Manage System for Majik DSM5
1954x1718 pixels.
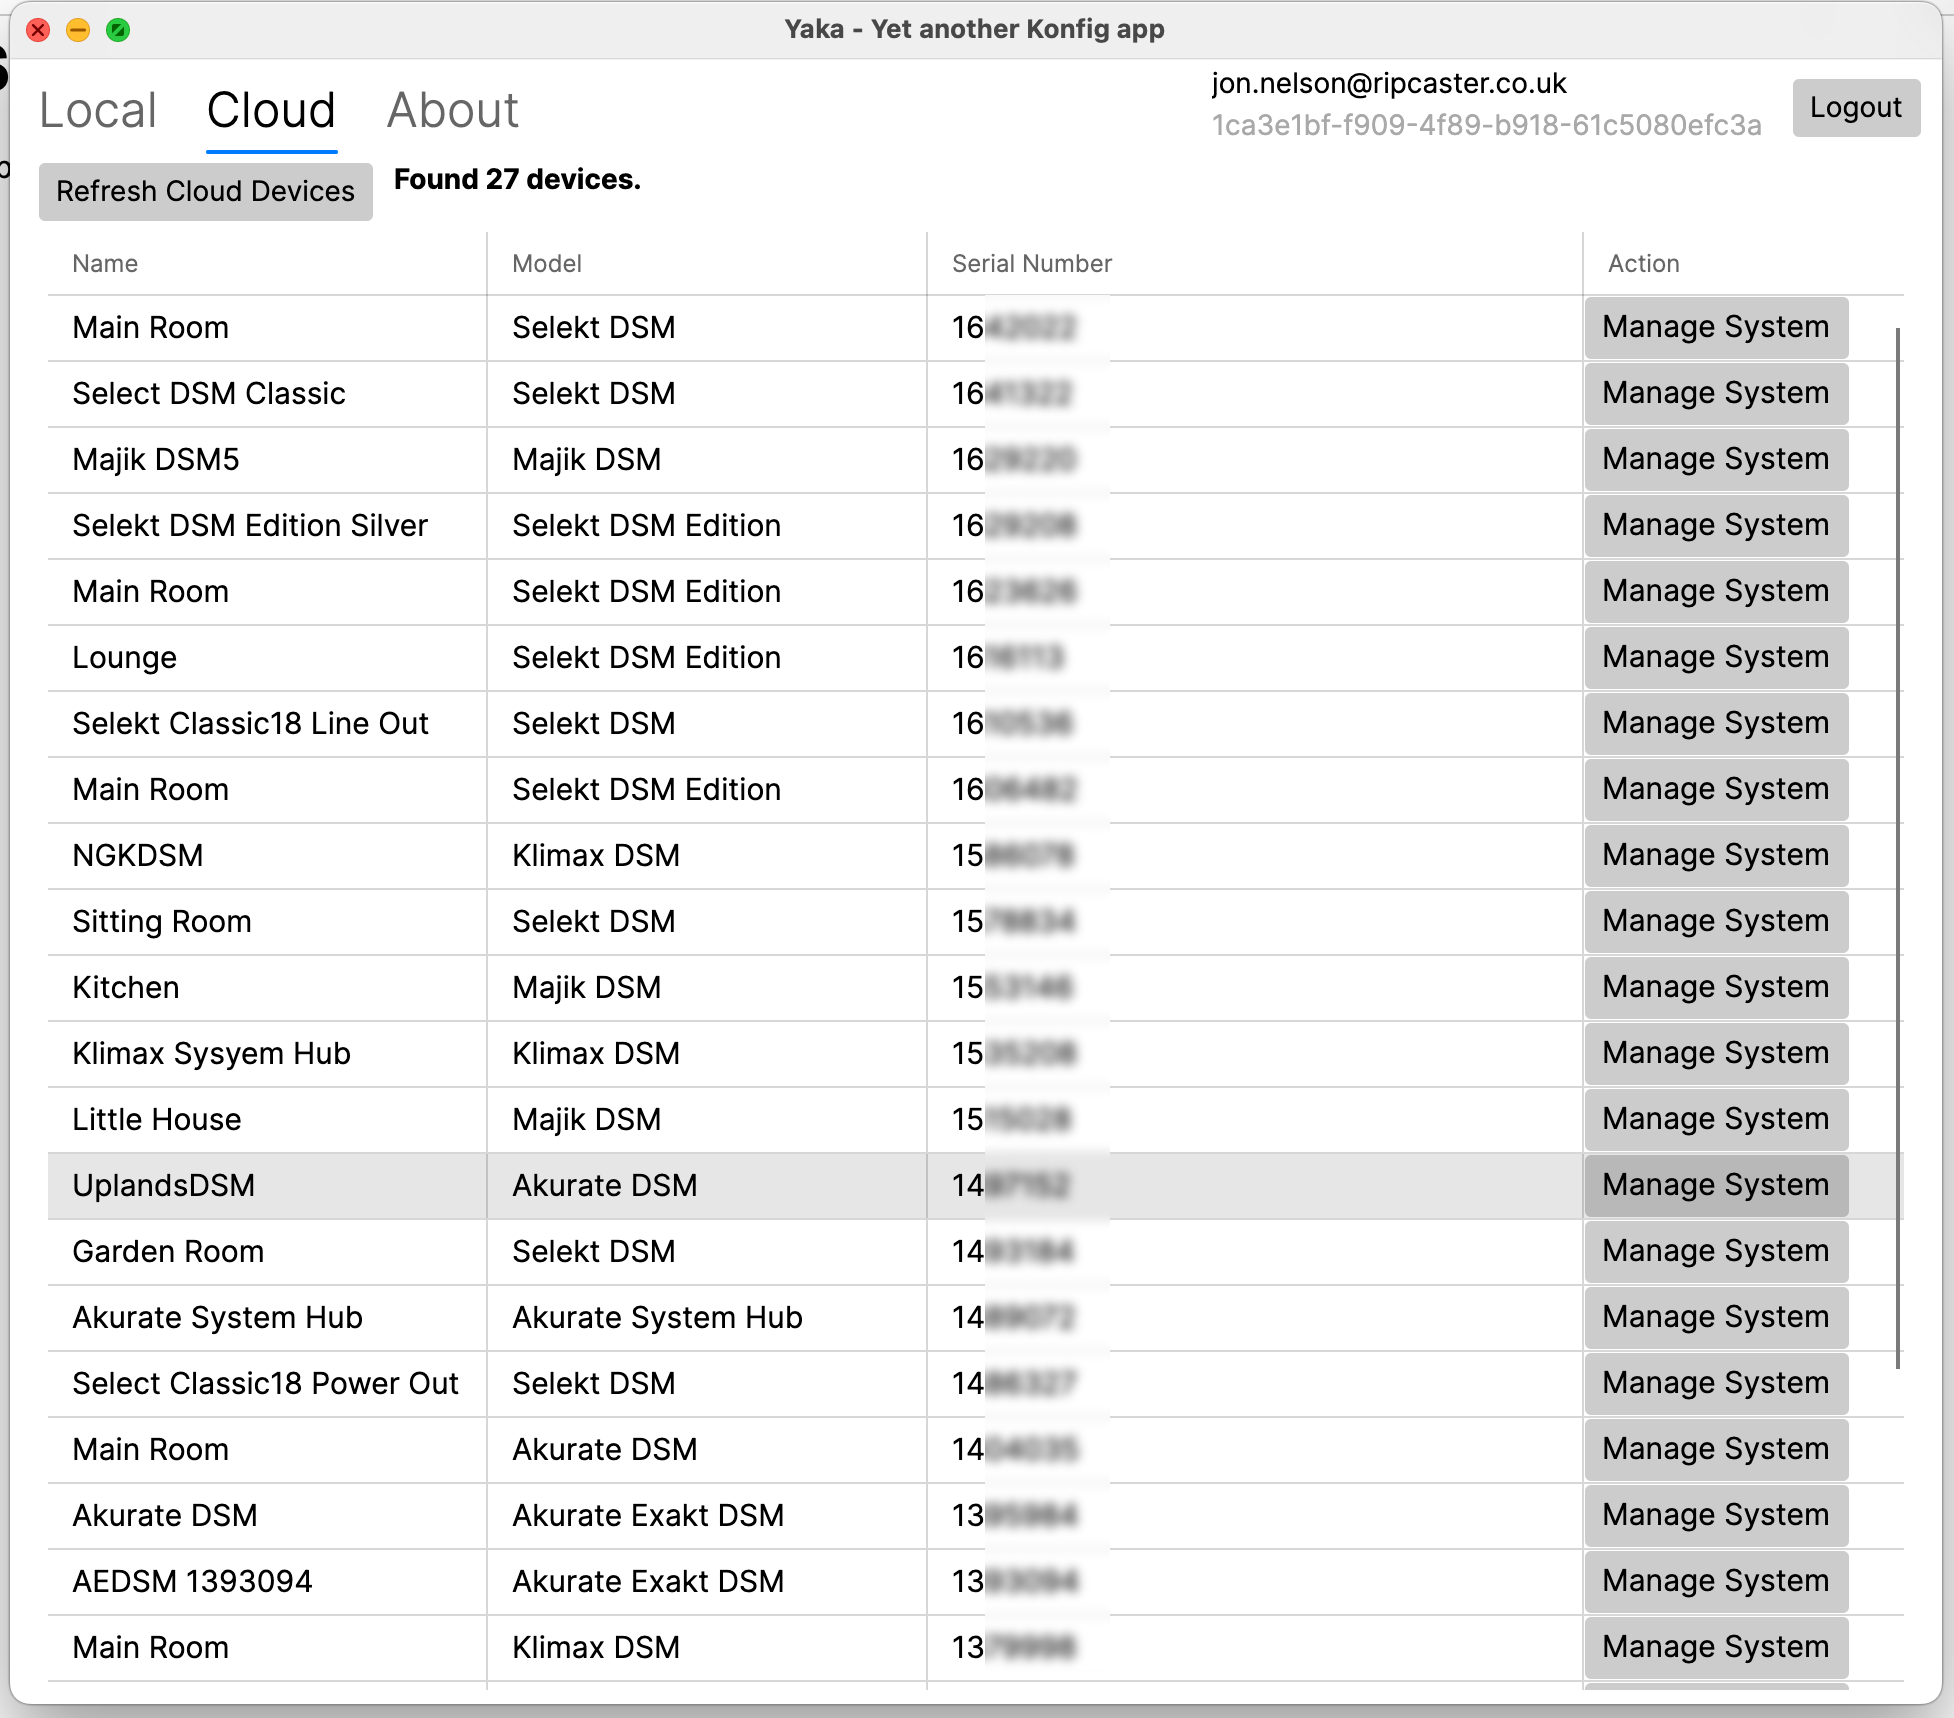(x=1715, y=459)
